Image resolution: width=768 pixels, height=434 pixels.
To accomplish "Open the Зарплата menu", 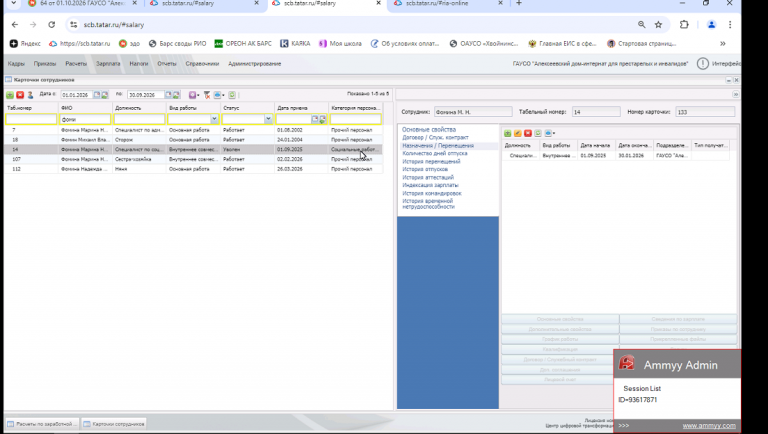I will click(x=108, y=64).
